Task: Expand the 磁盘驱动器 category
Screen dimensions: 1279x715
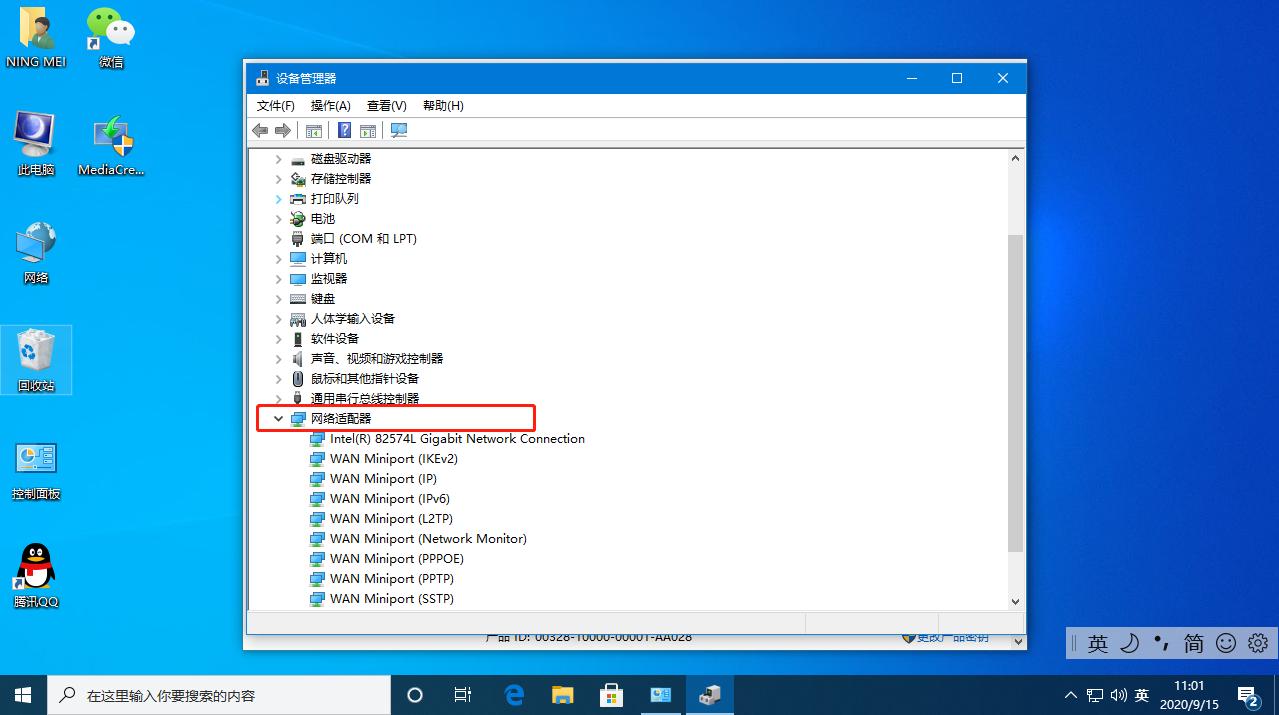Action: point(279,158)
